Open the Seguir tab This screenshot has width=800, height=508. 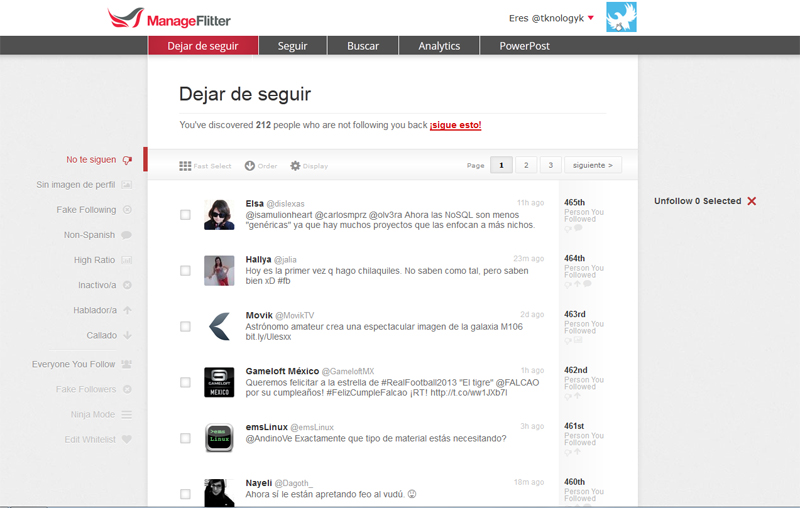[292, 46]
